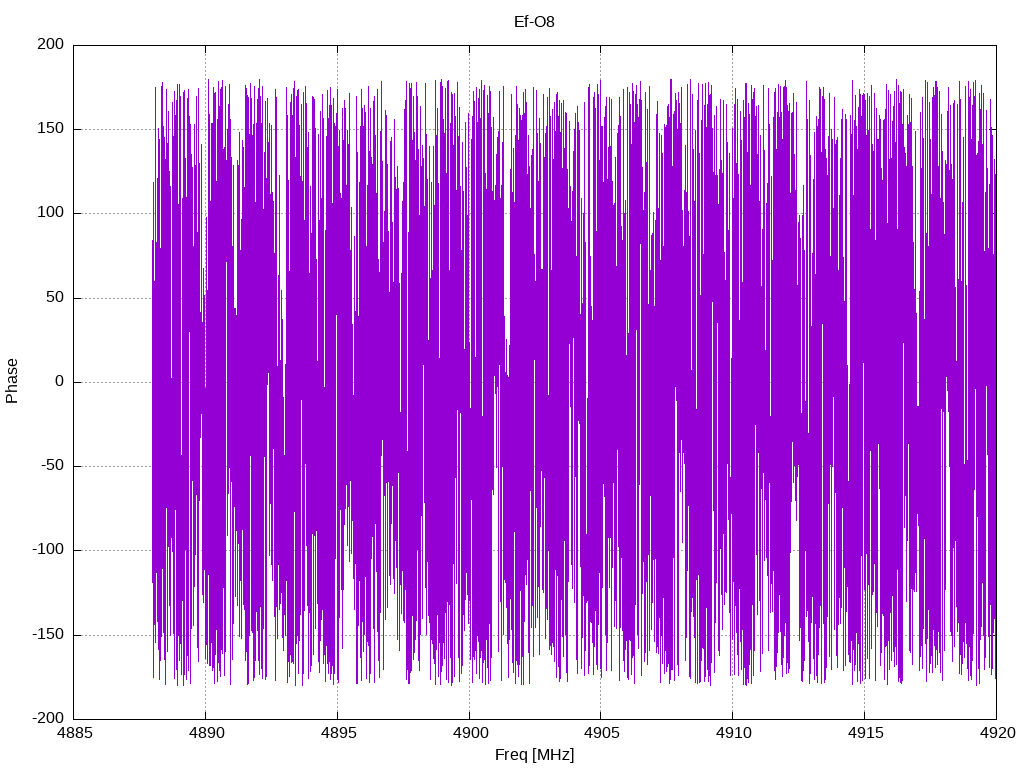Click the y-axis tick label '-100'
The image size is (1024, 768).
(48, 550)
